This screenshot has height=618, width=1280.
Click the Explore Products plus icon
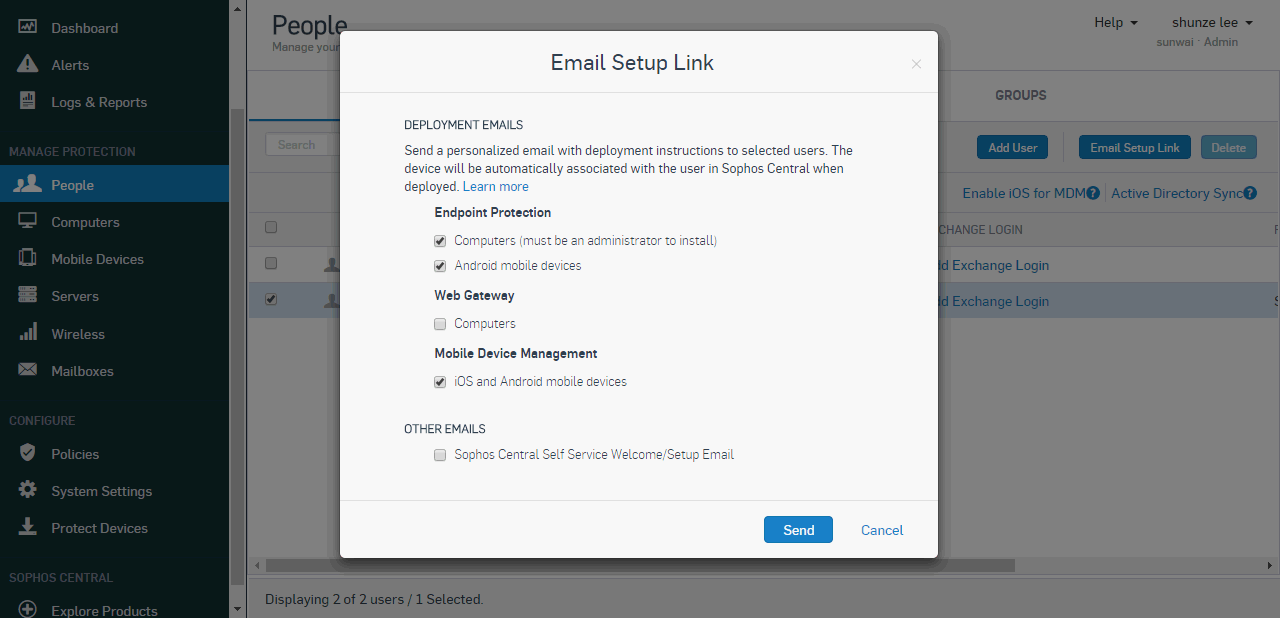tap(28, 609)
